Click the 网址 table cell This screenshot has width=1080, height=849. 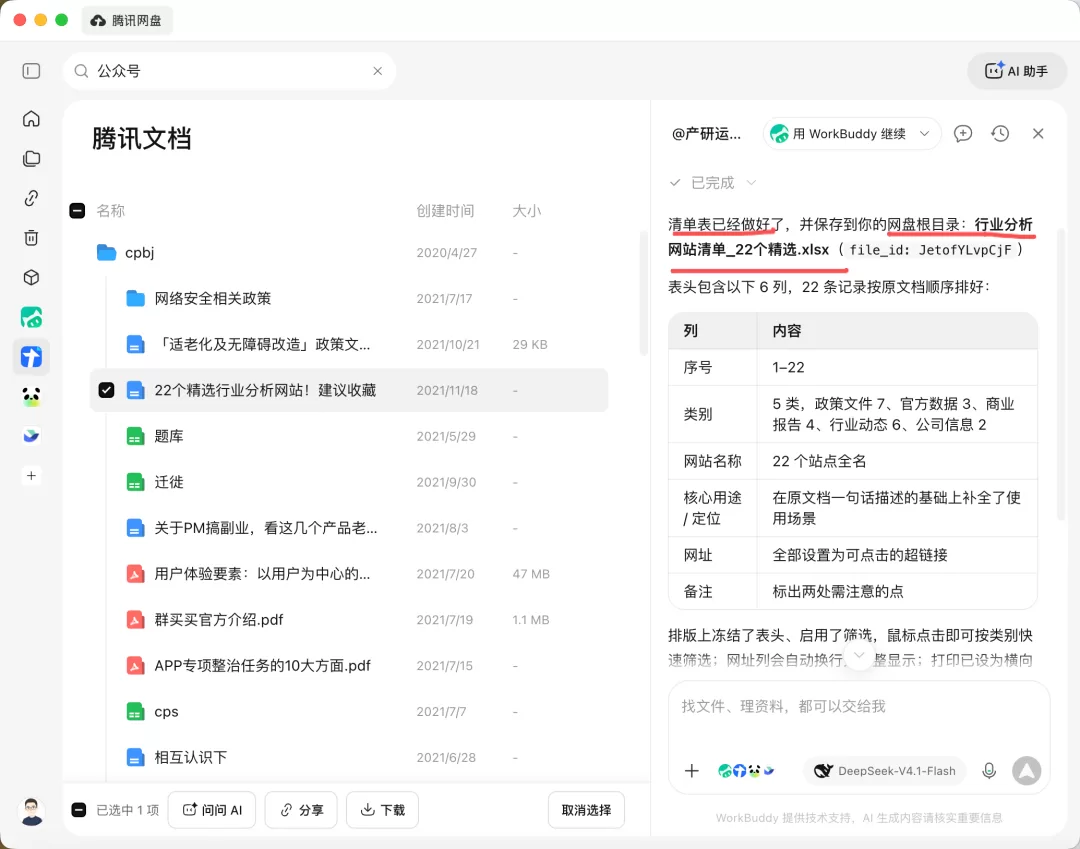[x=712, y=555]
